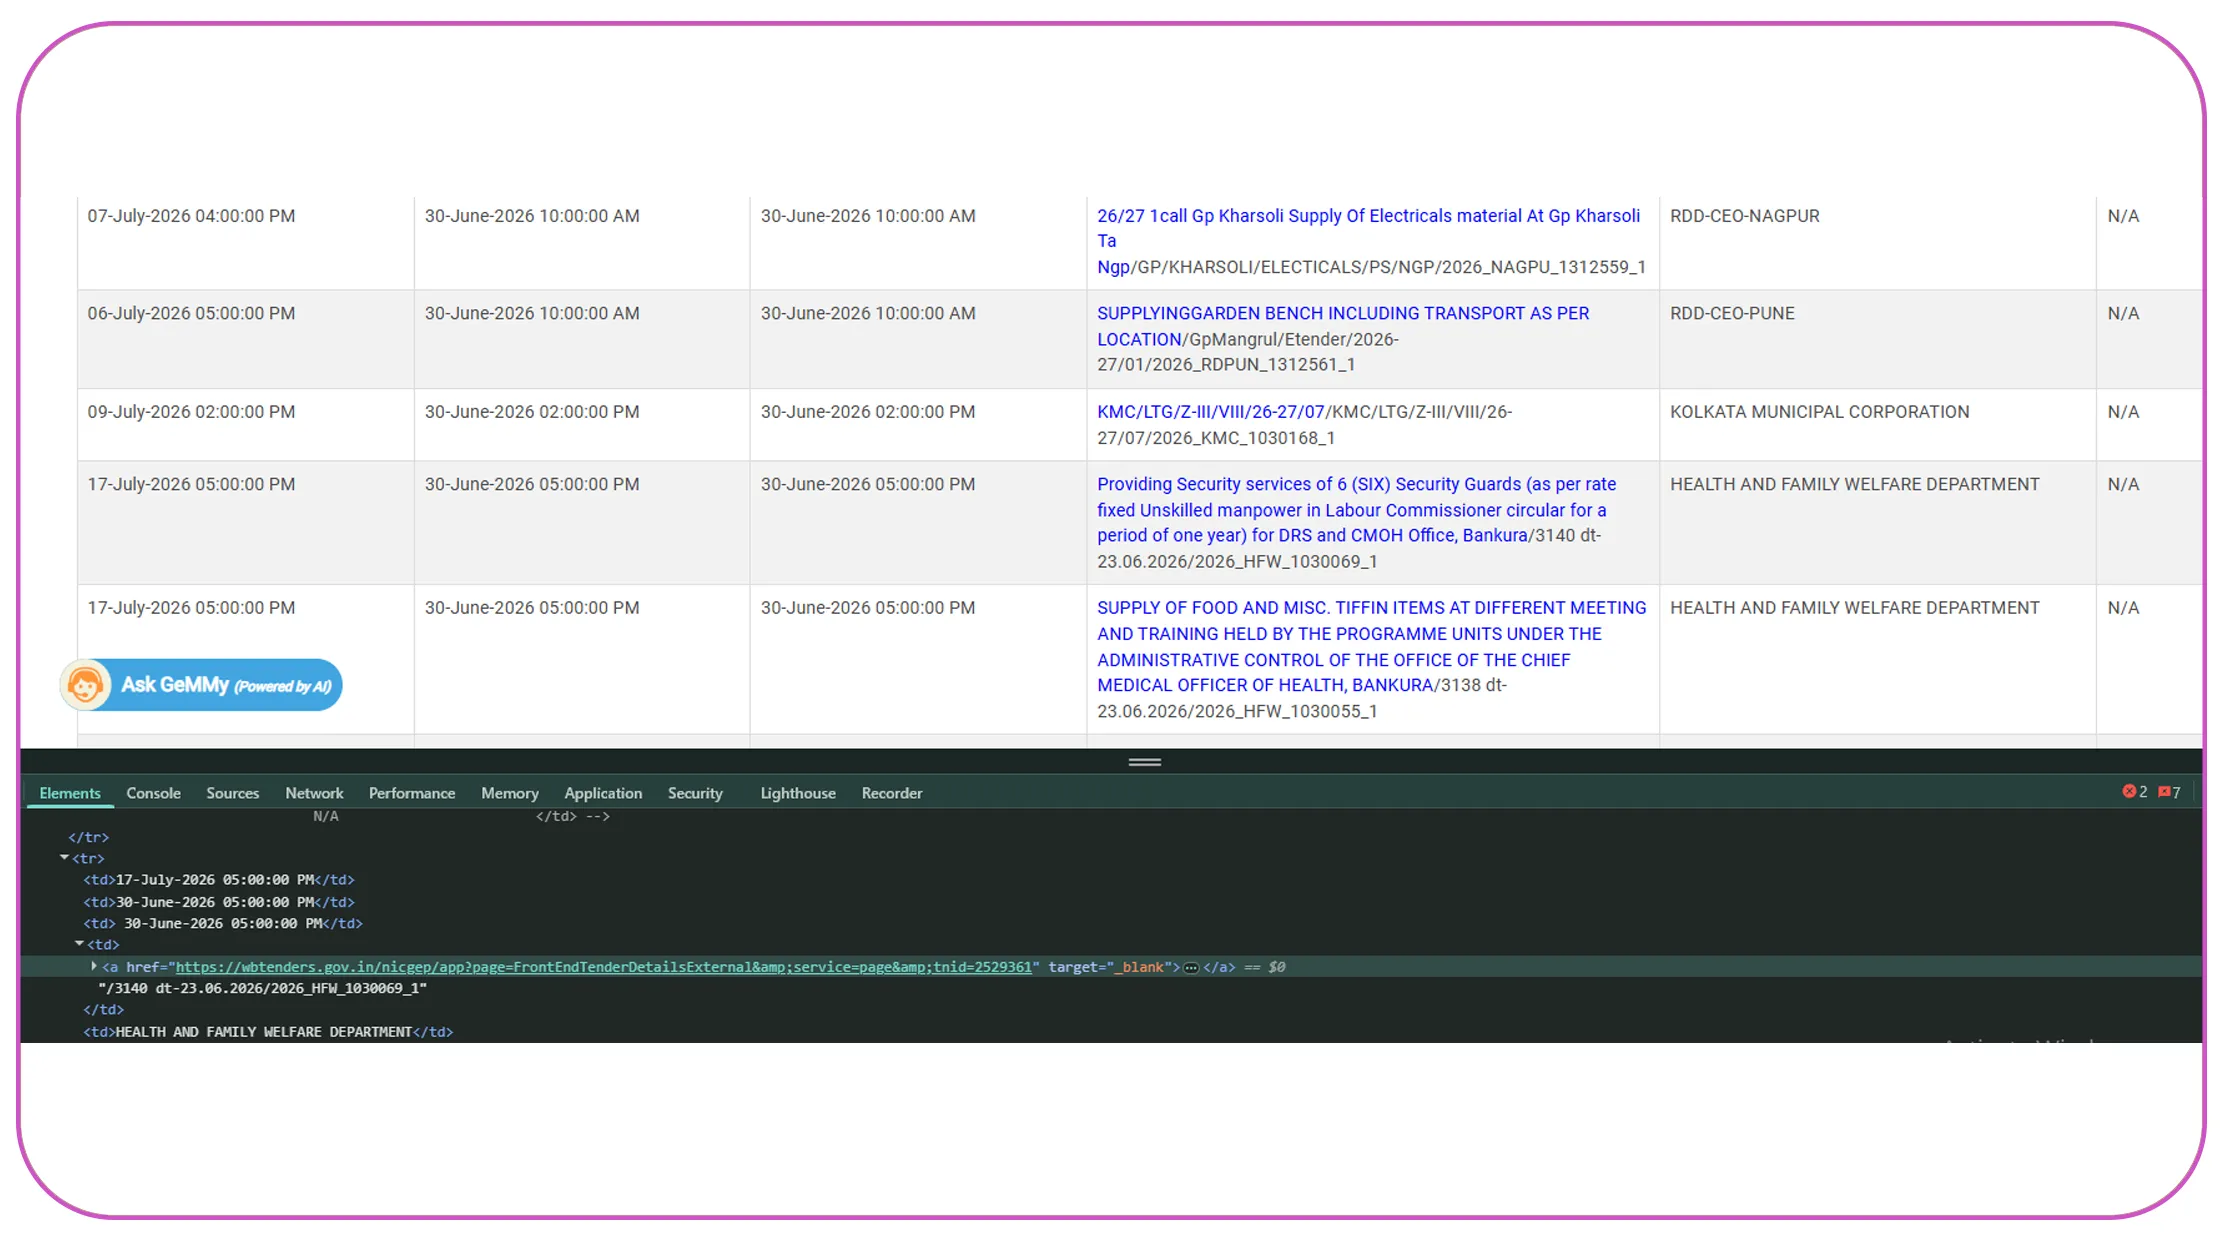Screen dimensions: 2223x1240
Task: Select the Elements tab
Action: (x=70, y=793)
